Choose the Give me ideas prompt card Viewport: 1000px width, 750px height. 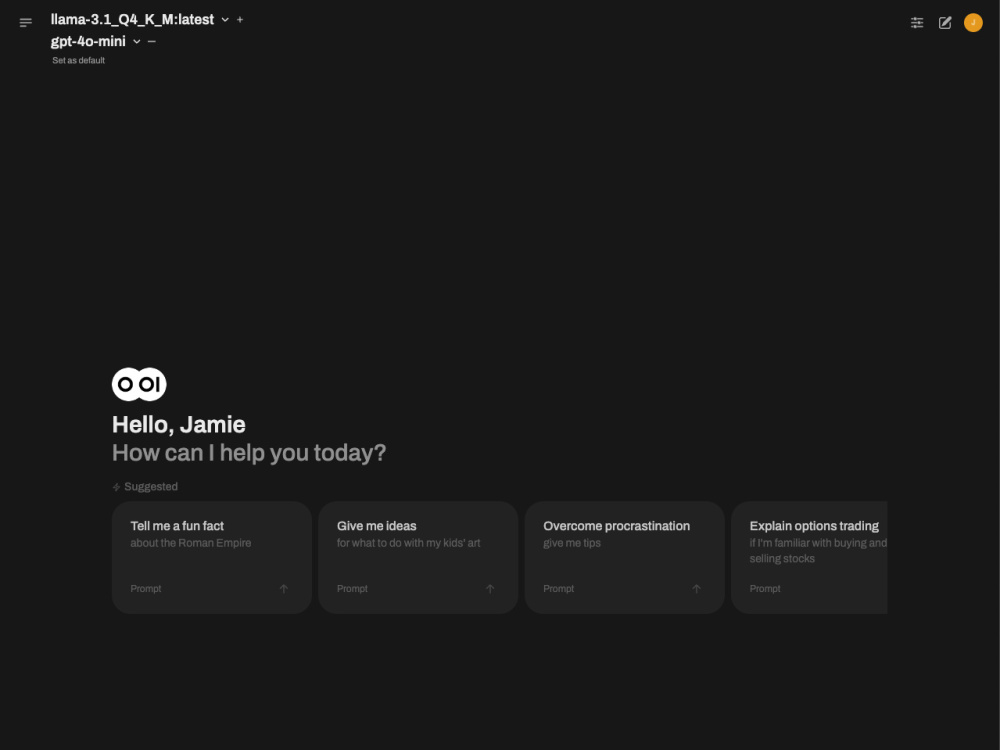[x=418, y=557]
